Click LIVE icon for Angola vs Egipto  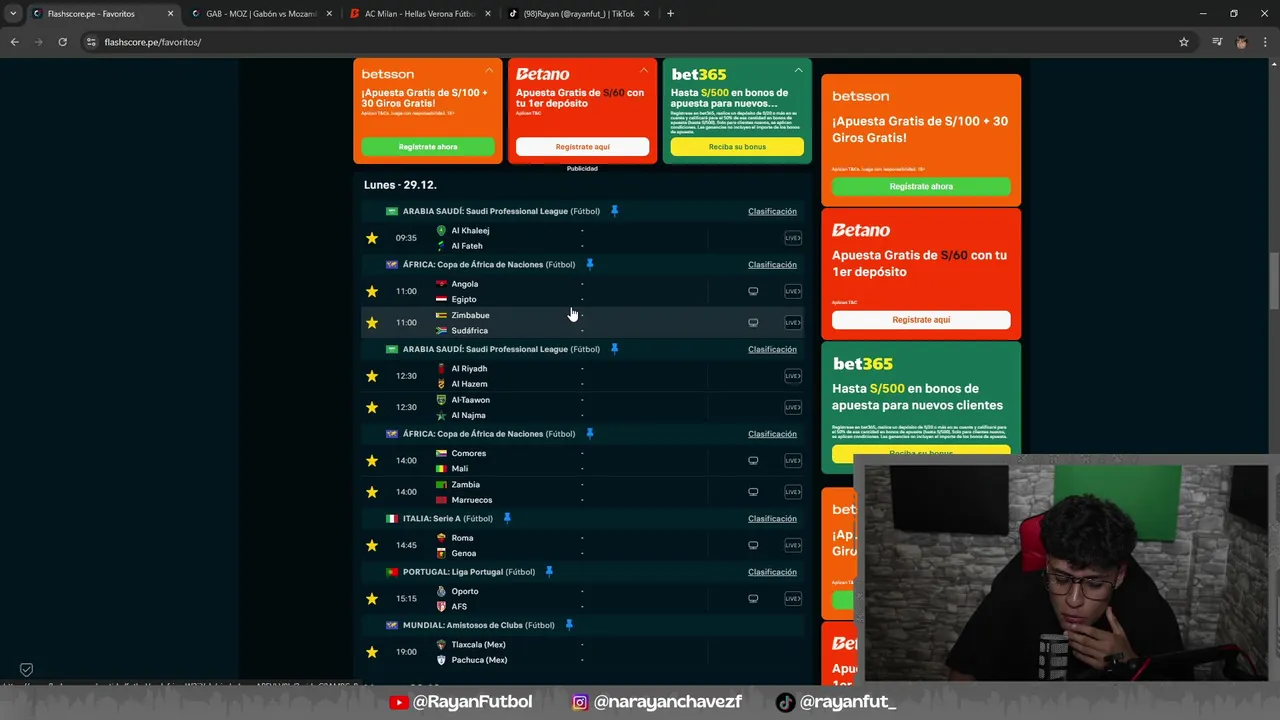coord(793,291)
